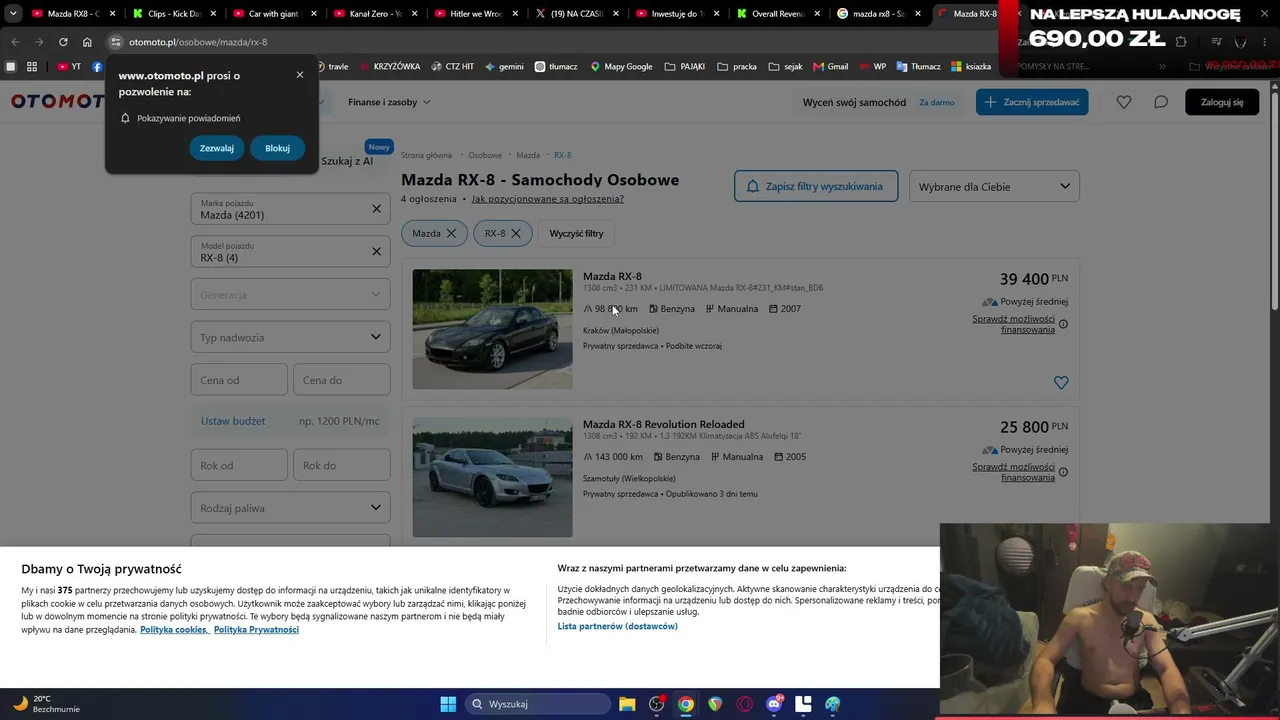Screen dimensions: 1280x720
Task: Click Wyceń swój samochód link
Action: 854,102
